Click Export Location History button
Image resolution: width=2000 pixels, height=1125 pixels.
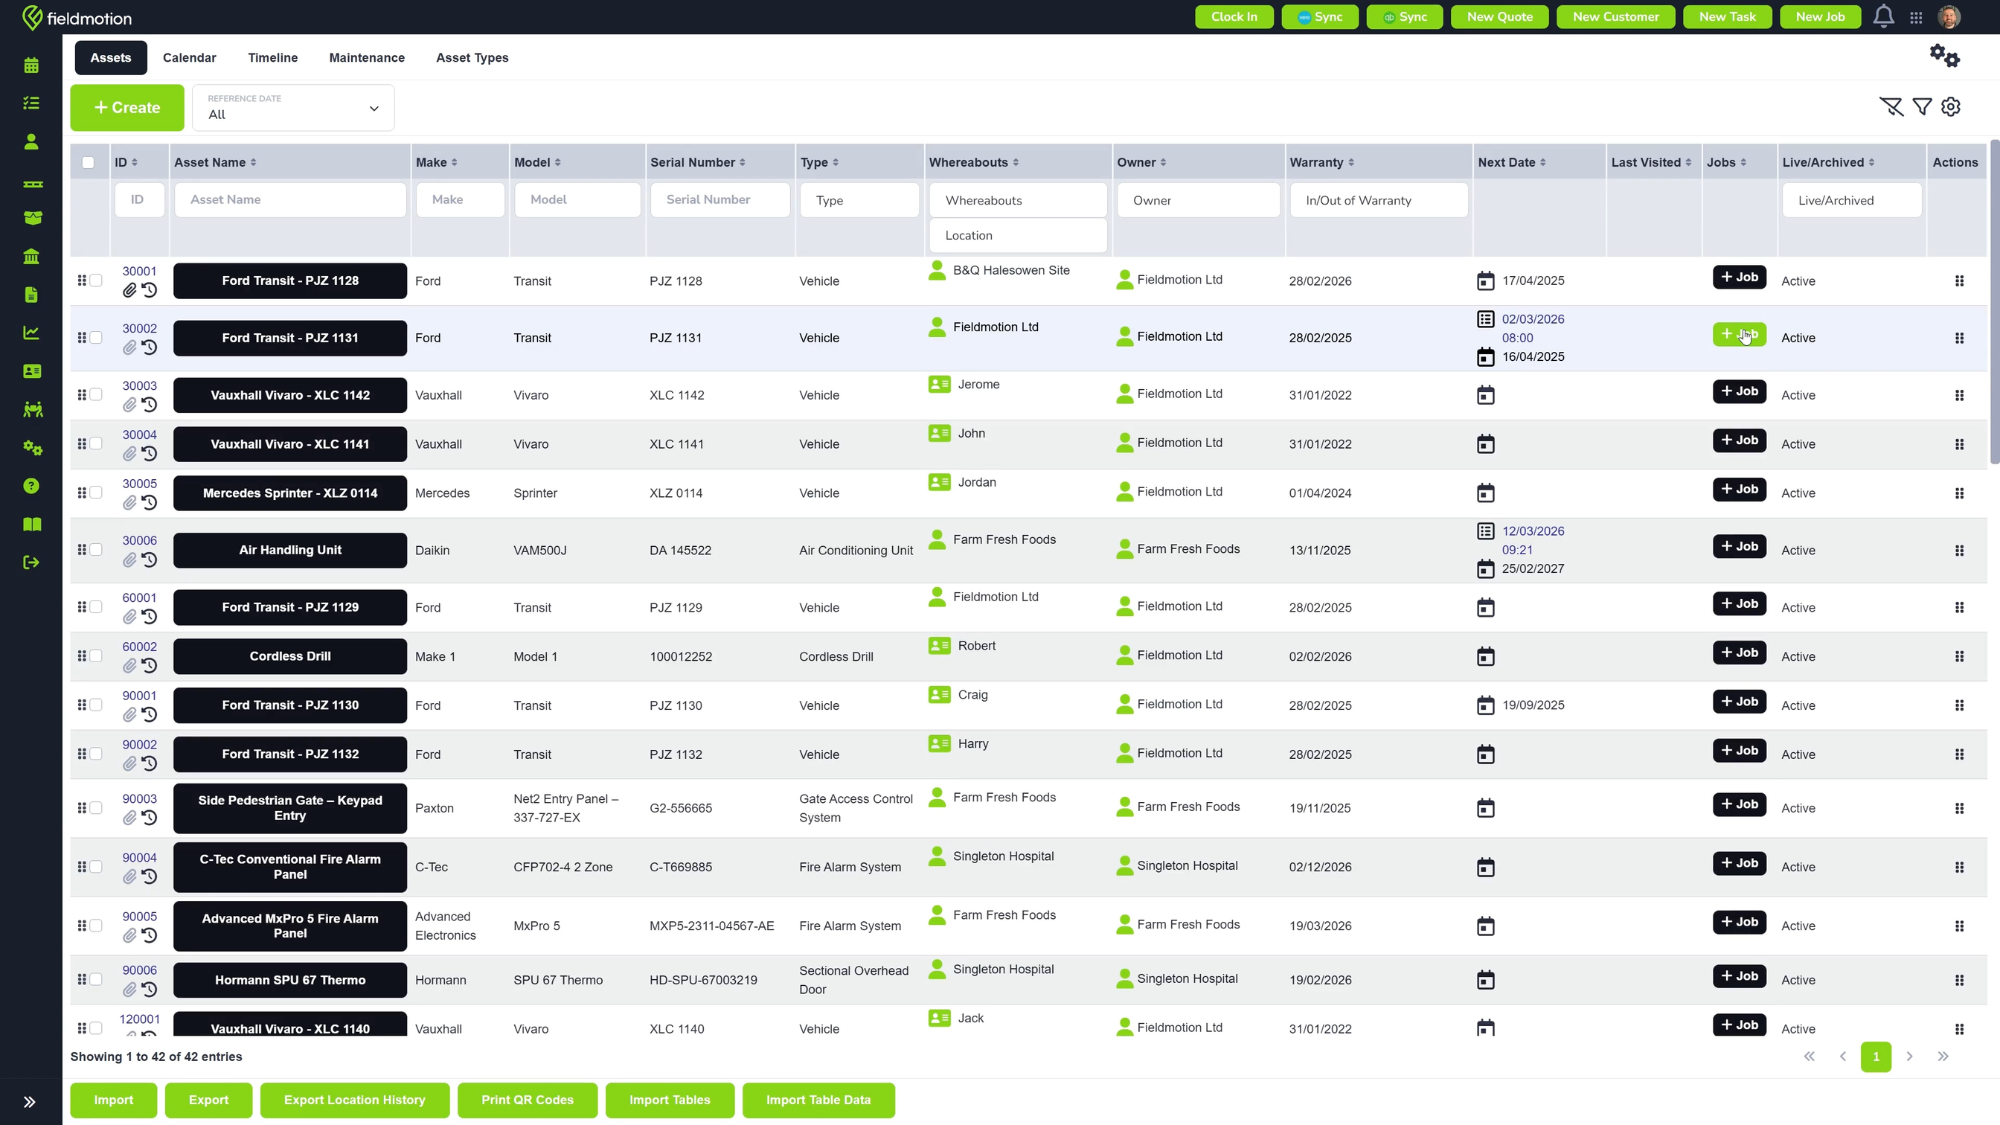click(x=355, y=1100)
